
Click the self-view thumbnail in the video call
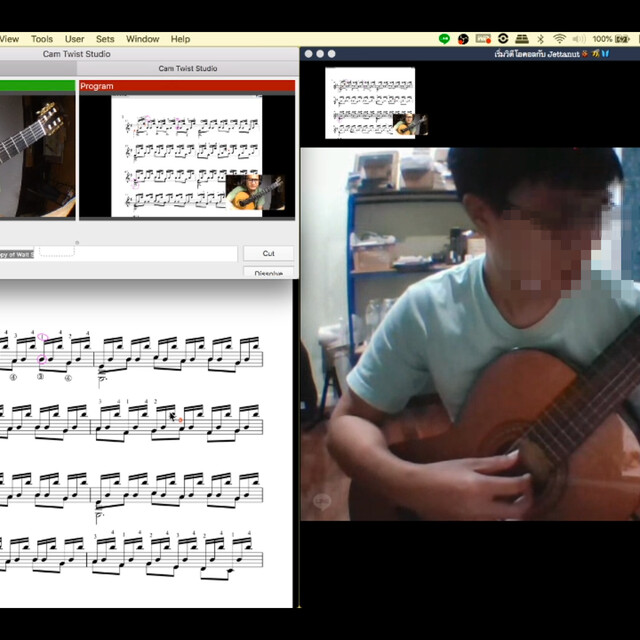(x=370, y=103)
